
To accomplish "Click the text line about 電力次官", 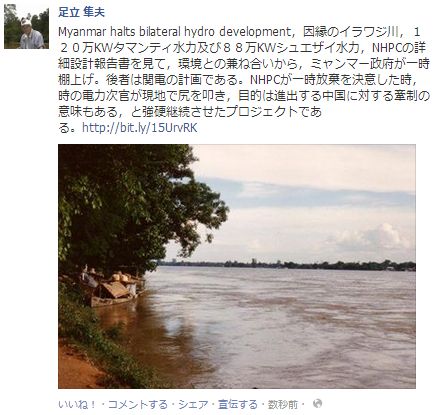I will tap(244, 96).
